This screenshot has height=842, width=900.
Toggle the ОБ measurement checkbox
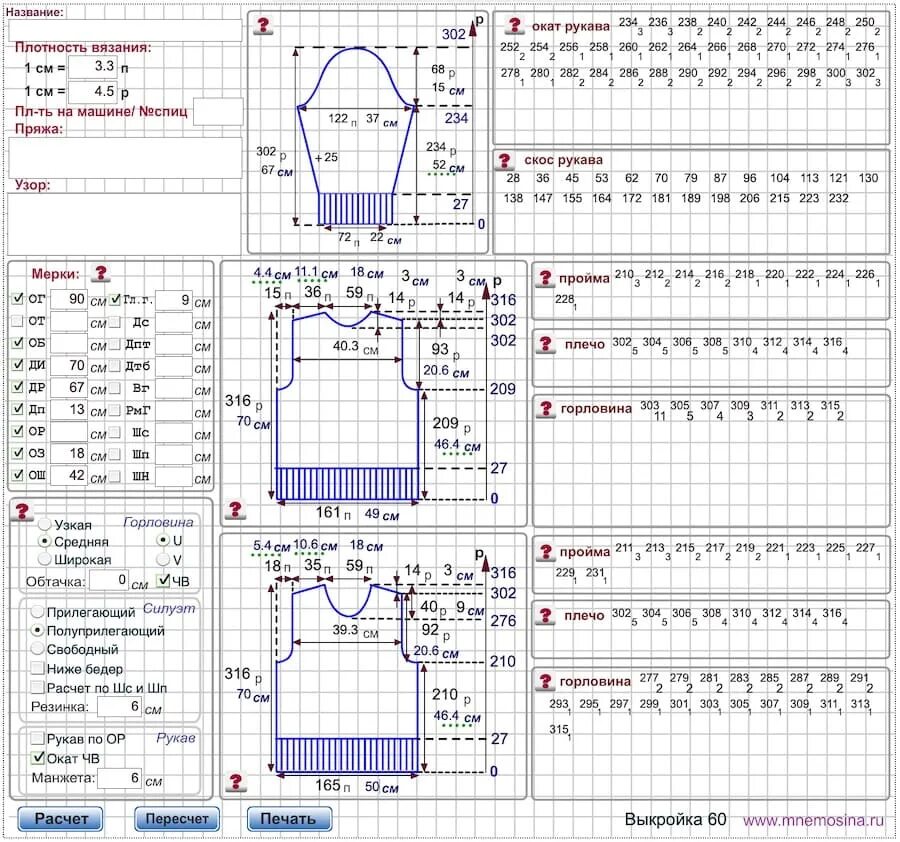[18, 343]
